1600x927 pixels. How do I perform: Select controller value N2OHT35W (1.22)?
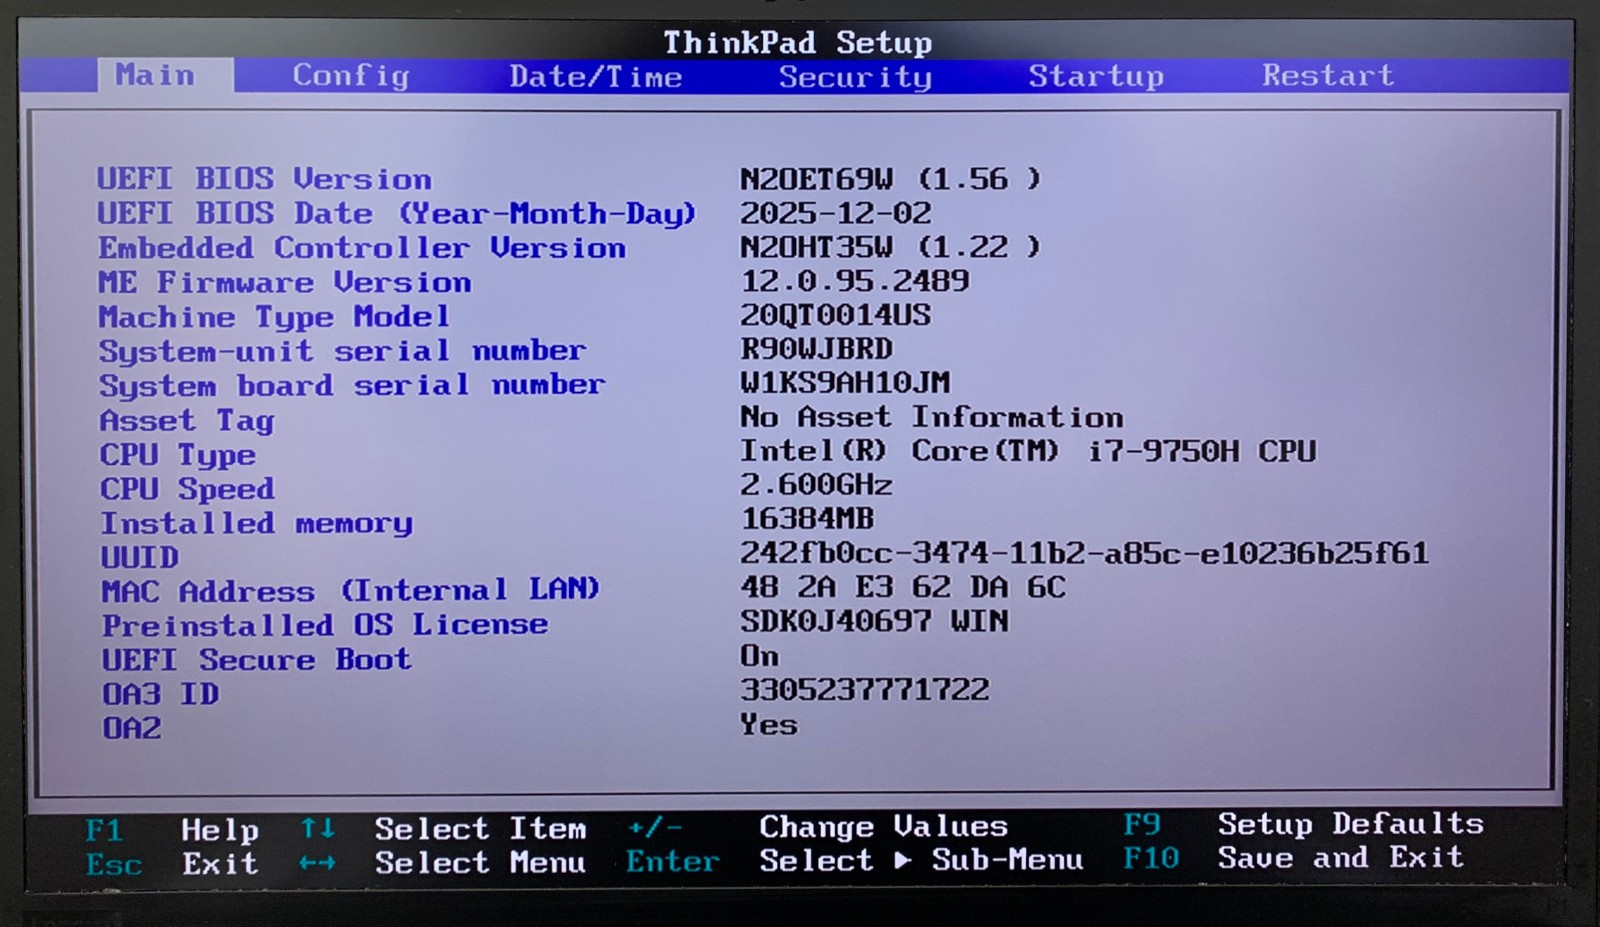[x=890, y=247]
